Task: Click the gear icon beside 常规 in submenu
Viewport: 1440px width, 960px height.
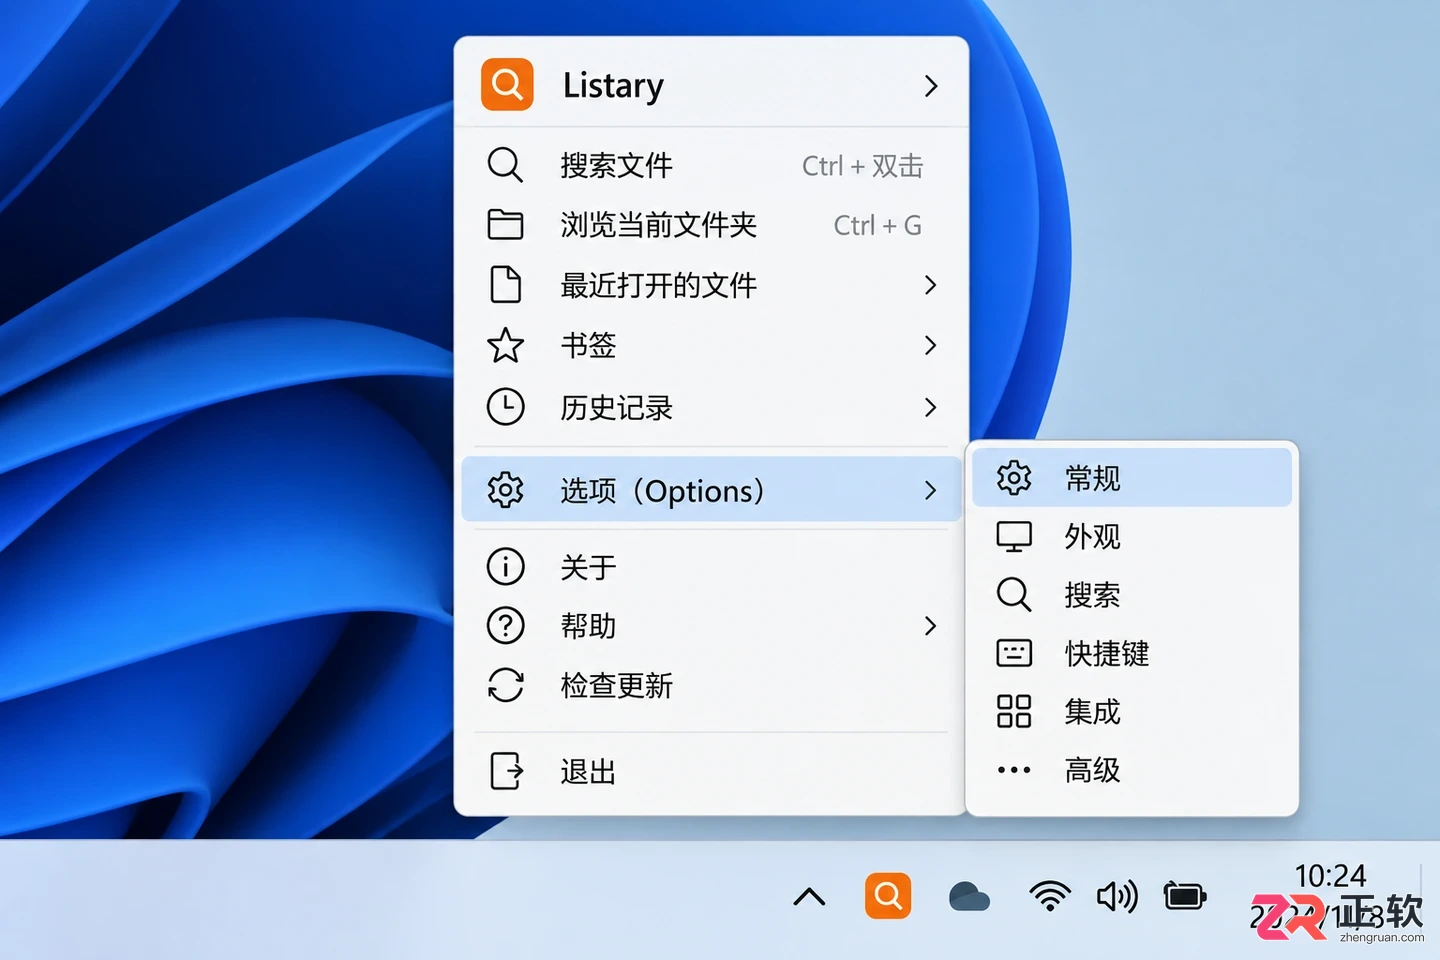Action: 1014,478
